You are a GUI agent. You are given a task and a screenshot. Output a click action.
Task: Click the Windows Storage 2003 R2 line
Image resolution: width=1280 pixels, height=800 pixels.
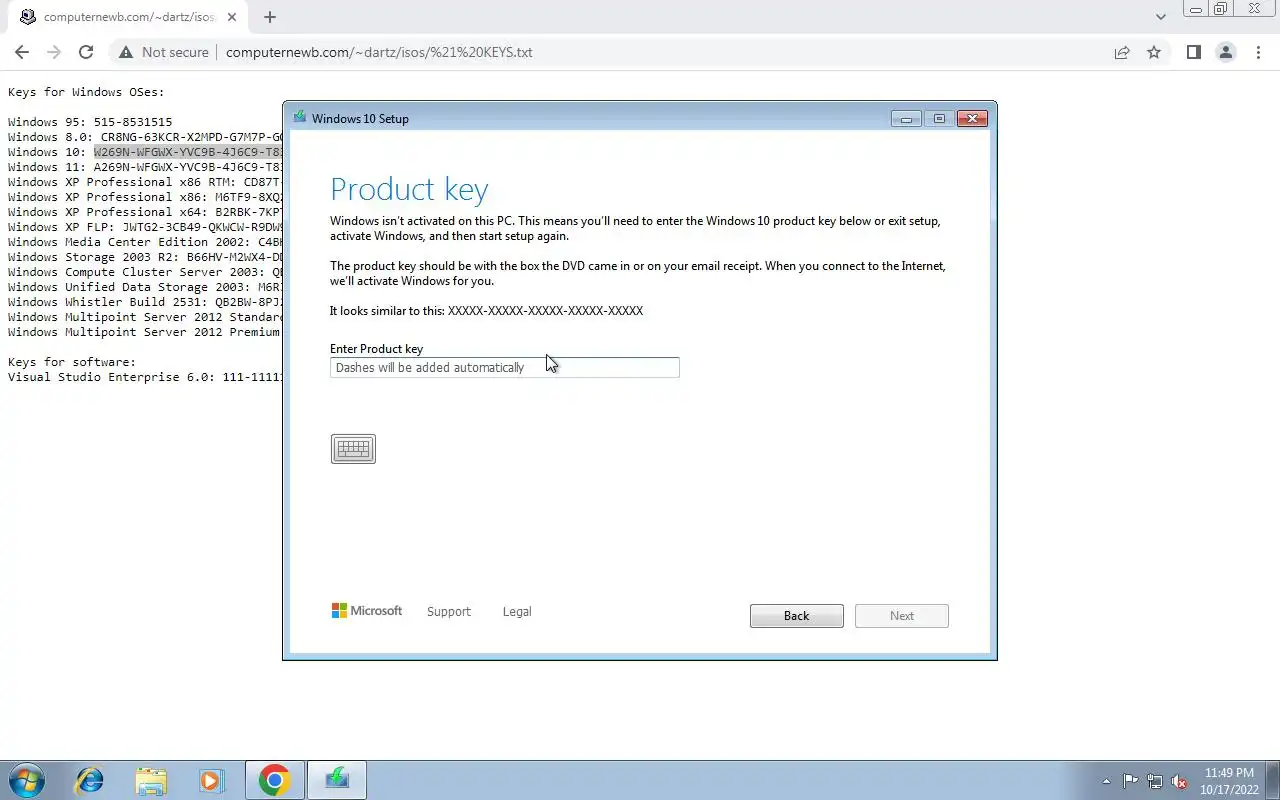point(145,257)
